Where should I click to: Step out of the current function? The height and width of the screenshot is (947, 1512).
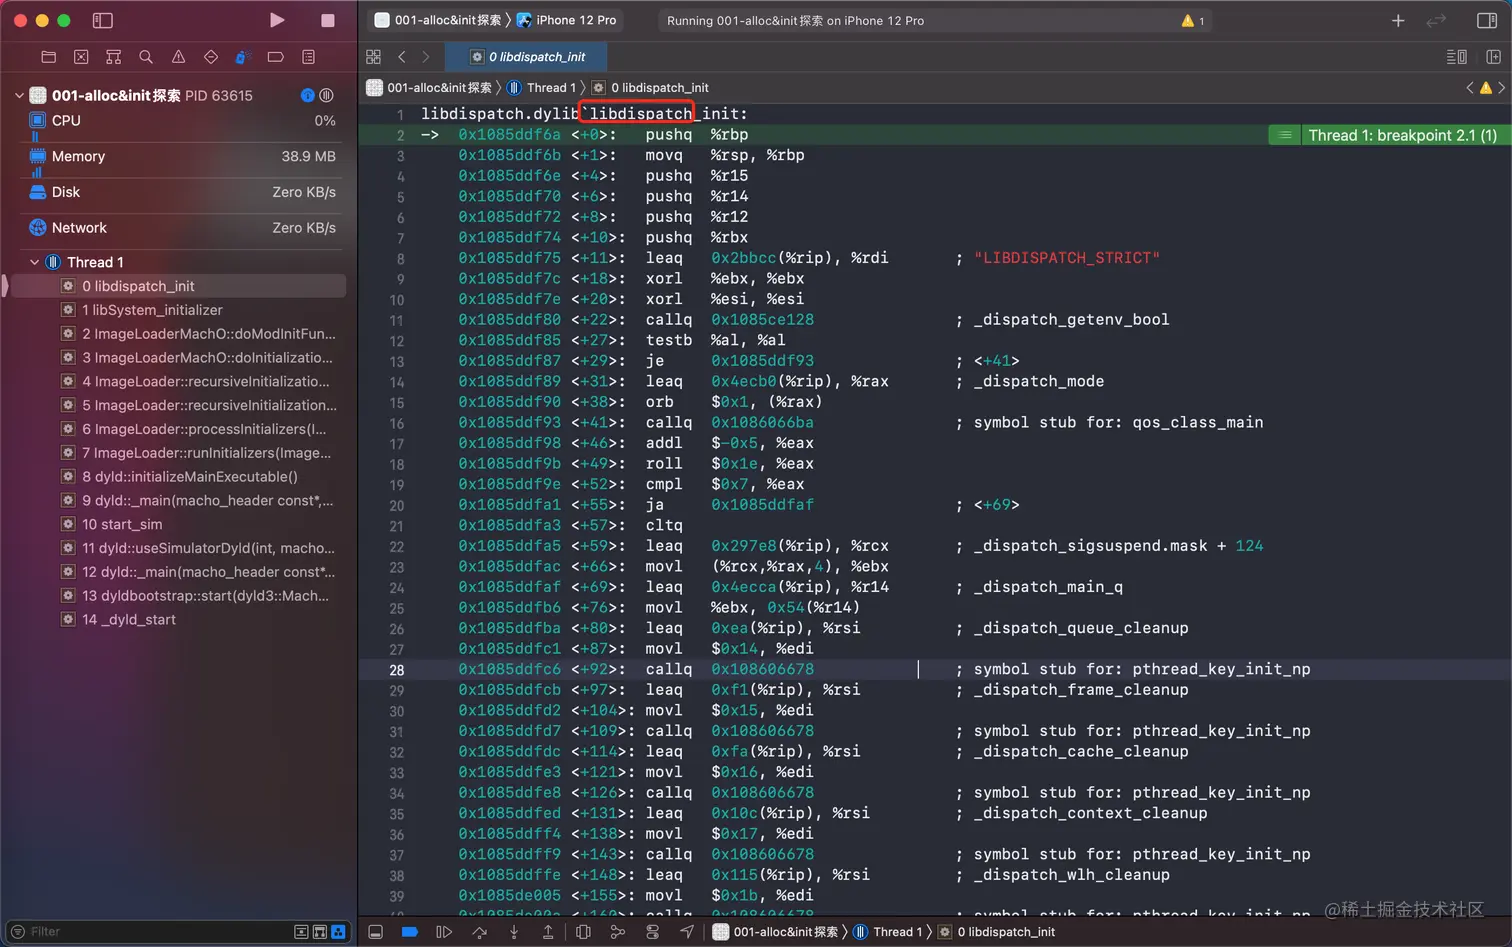pyautogui.click(x=548, y=932)
